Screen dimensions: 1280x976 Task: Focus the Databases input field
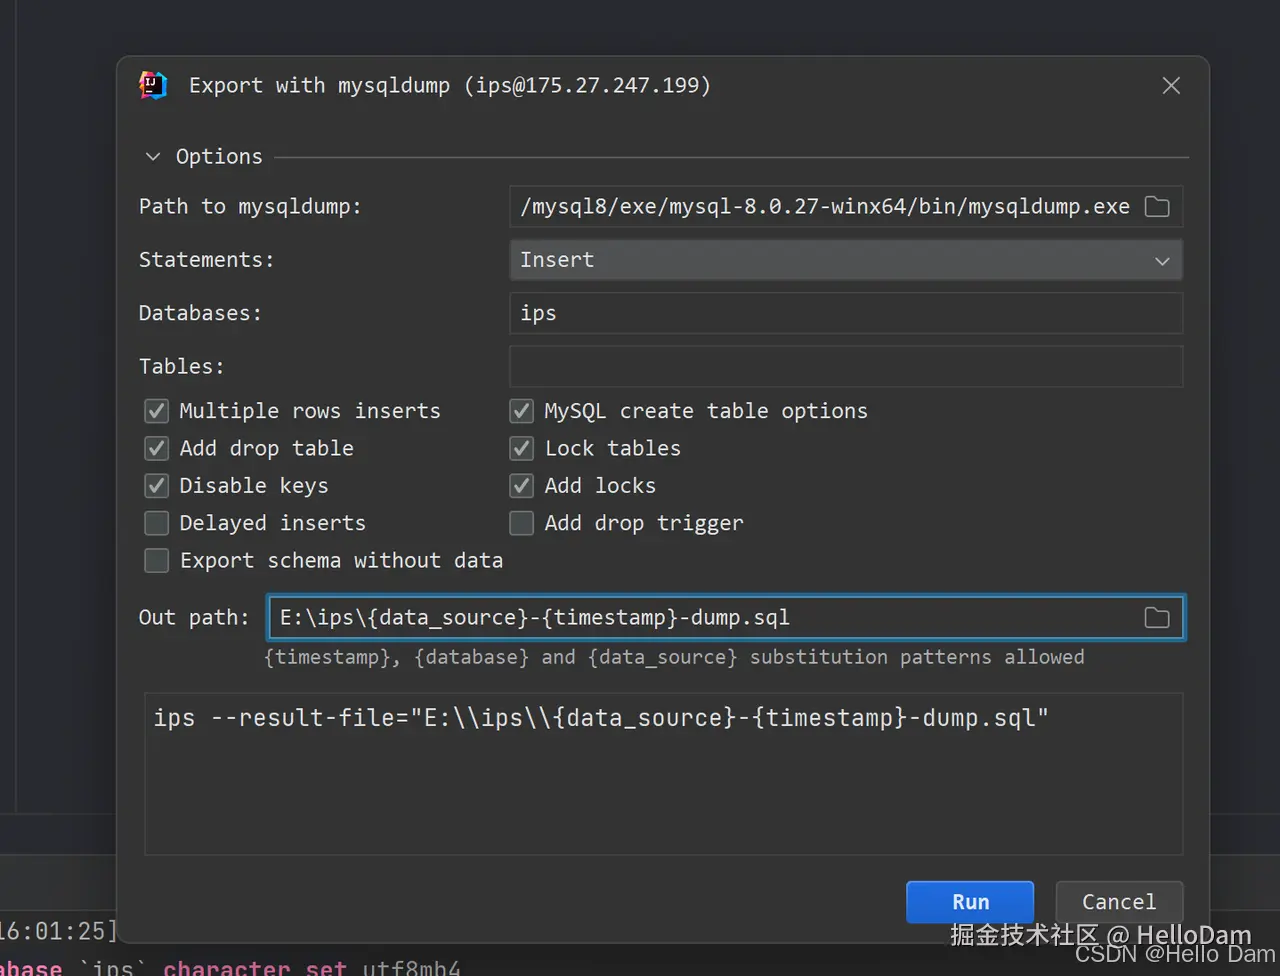tap(845, 313)
